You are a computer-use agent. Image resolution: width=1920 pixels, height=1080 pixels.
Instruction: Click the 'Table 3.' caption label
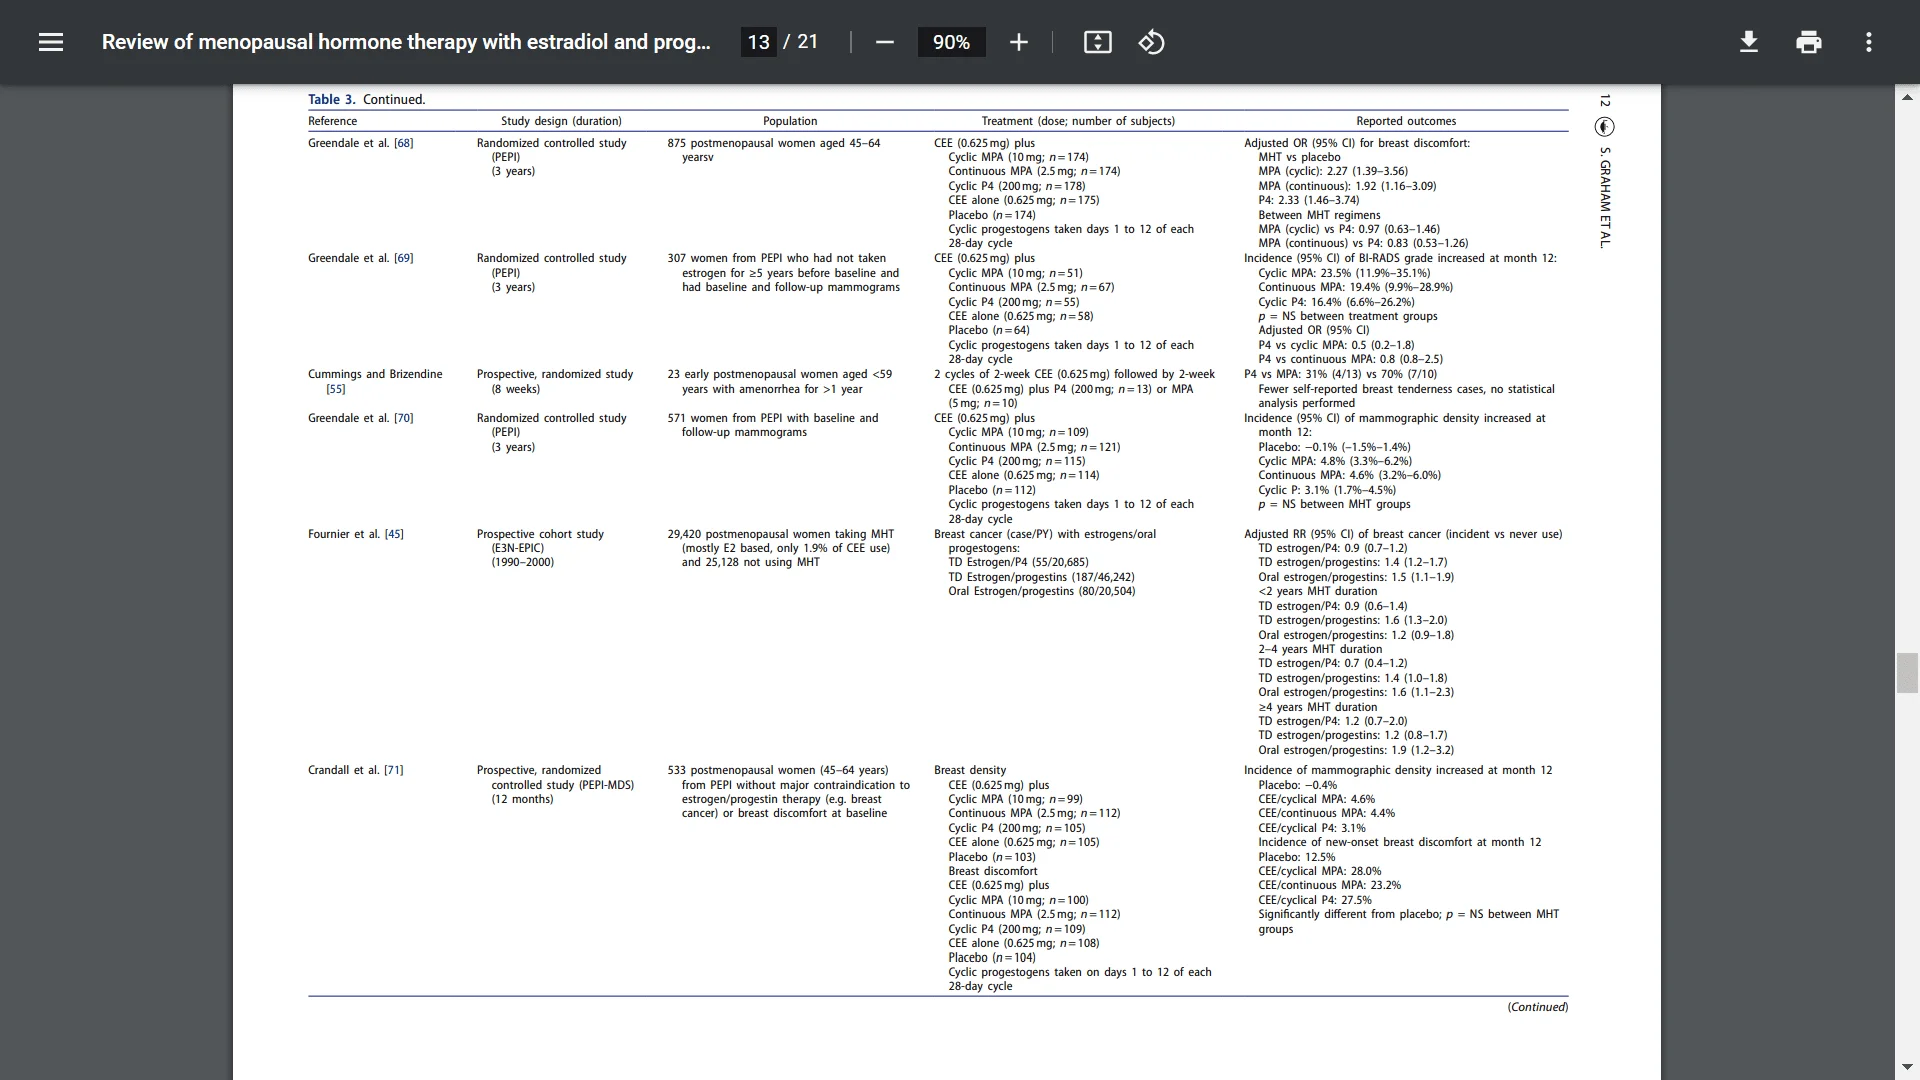tap(331, 99)
